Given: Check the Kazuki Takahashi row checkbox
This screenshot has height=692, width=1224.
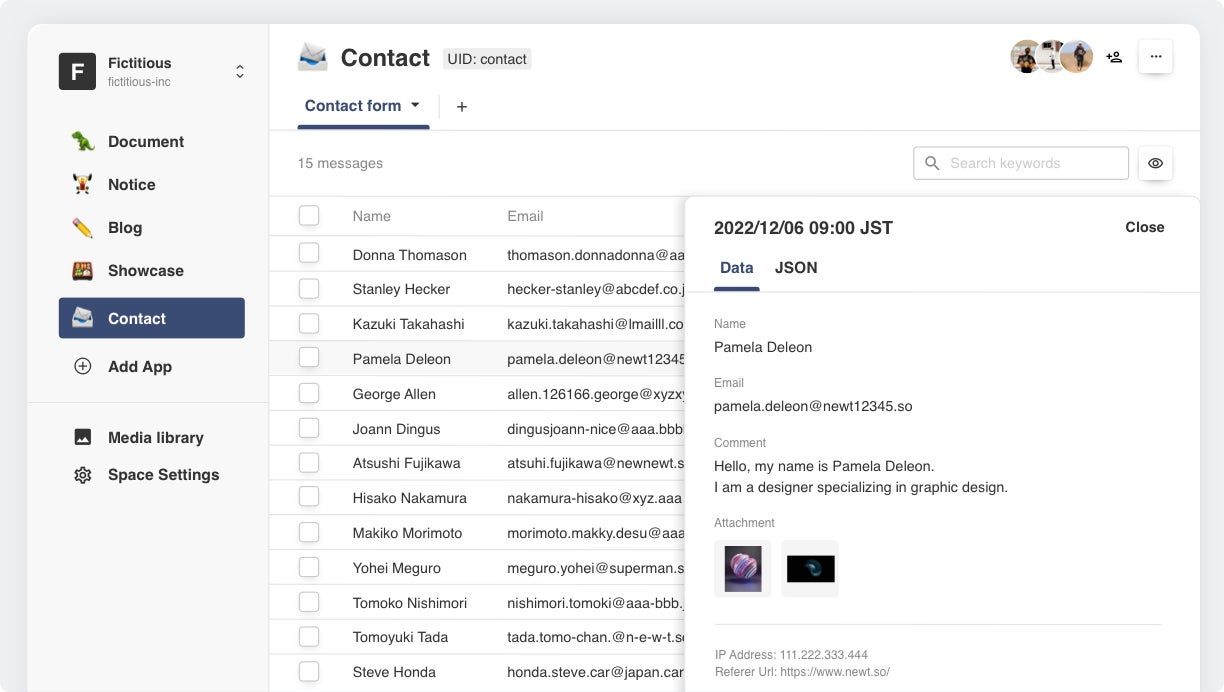Looking at the screenshot, I should (x=309, y=323).
